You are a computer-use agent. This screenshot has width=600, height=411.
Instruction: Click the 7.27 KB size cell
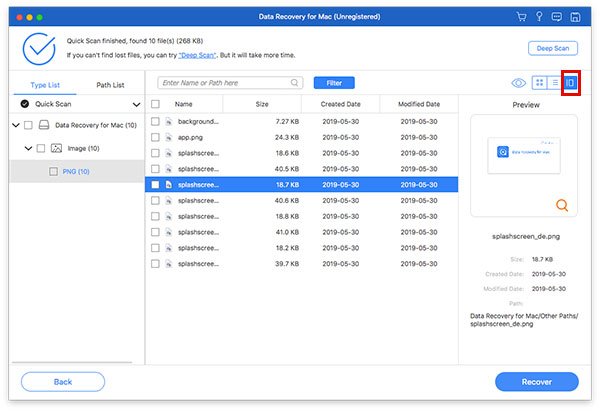[x=287, y=122]
